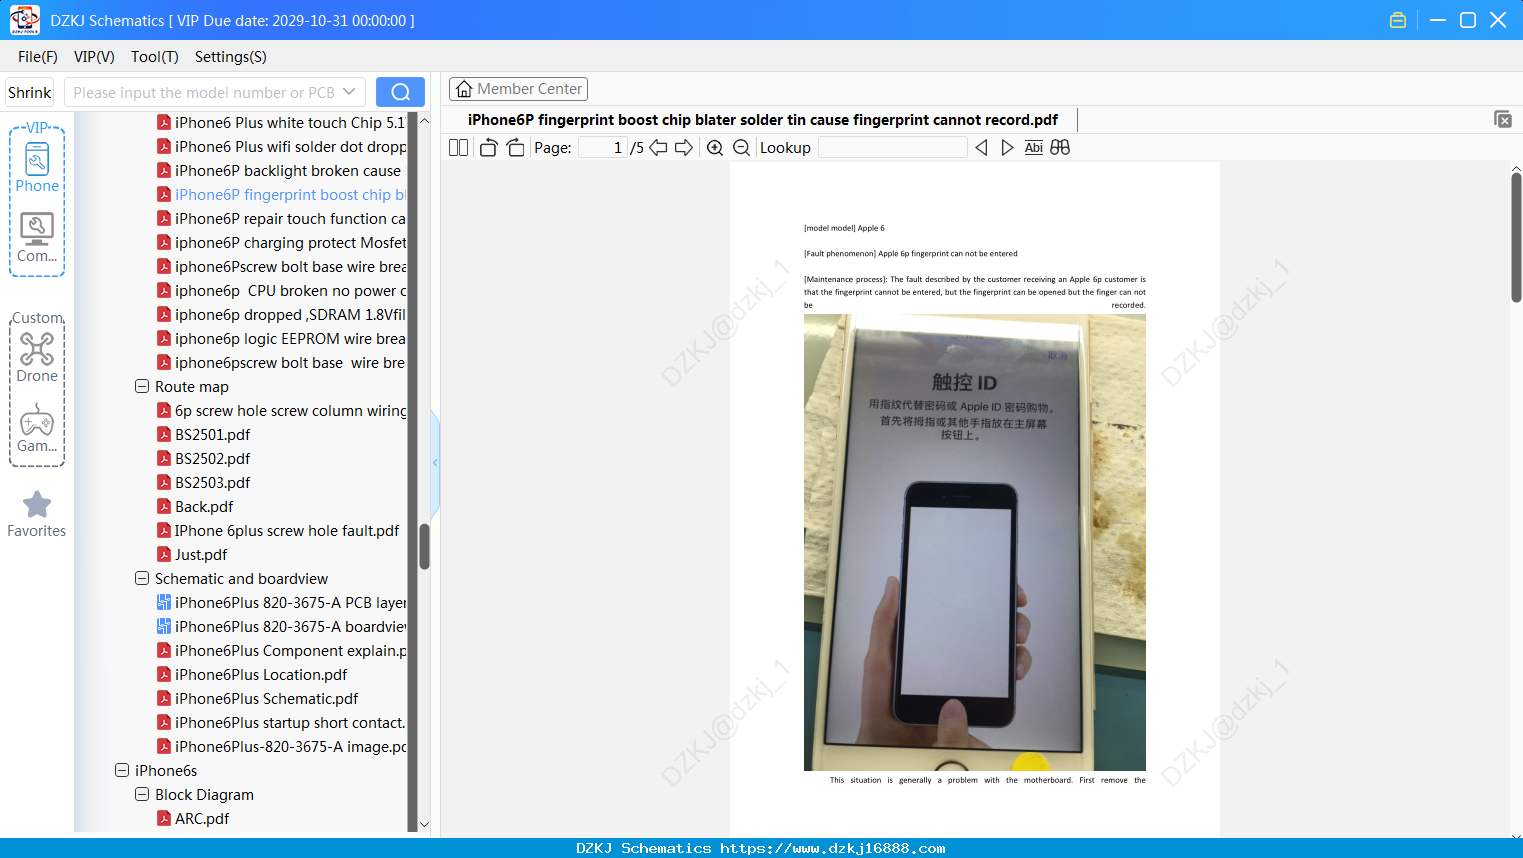Open BS2502.pdf
The height and width of the screenshot is (858, 1523).
(203, 458)
